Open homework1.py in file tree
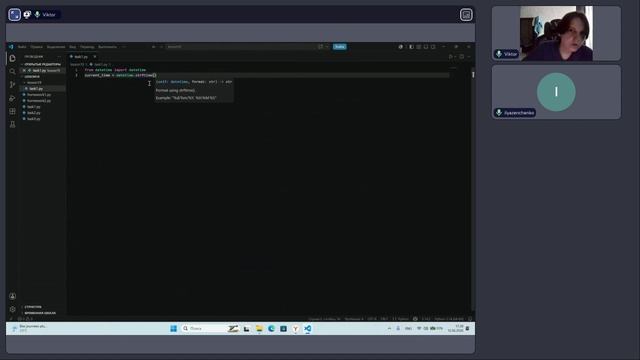This screenshot has width=640, height=360. pos(39,95)
